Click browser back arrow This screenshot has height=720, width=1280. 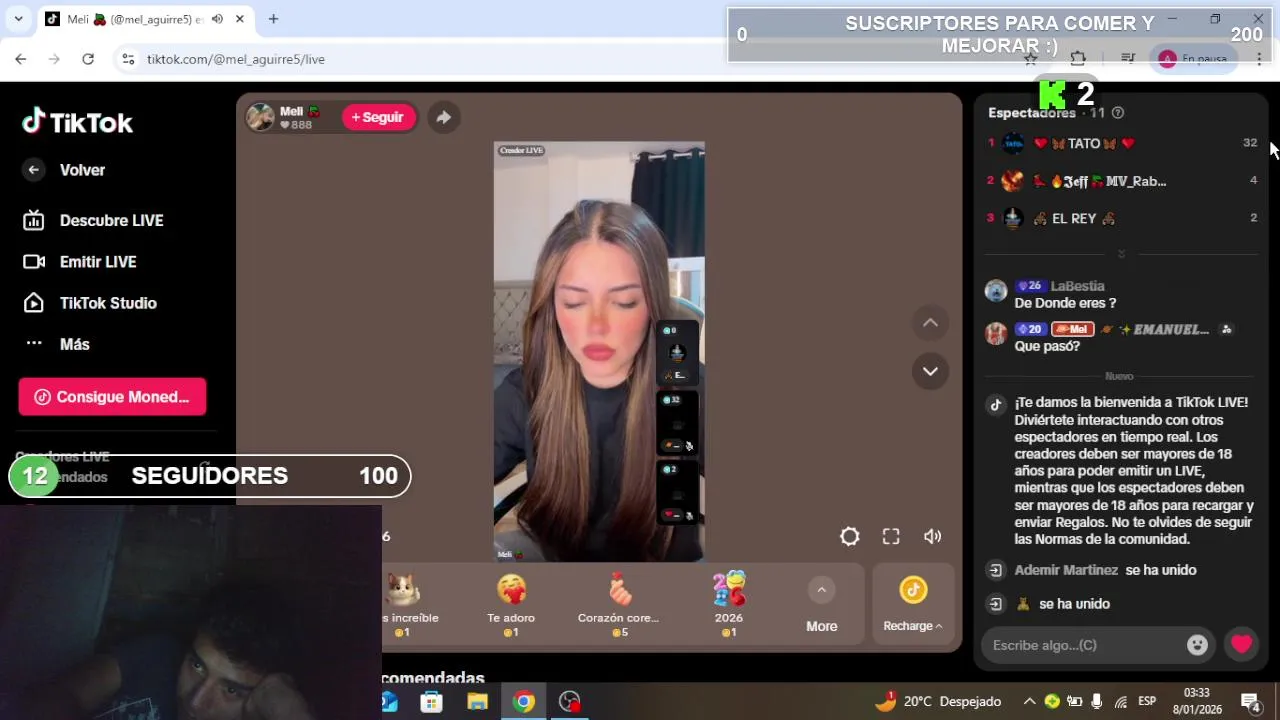pyautogui.click(x=21, y=59)
